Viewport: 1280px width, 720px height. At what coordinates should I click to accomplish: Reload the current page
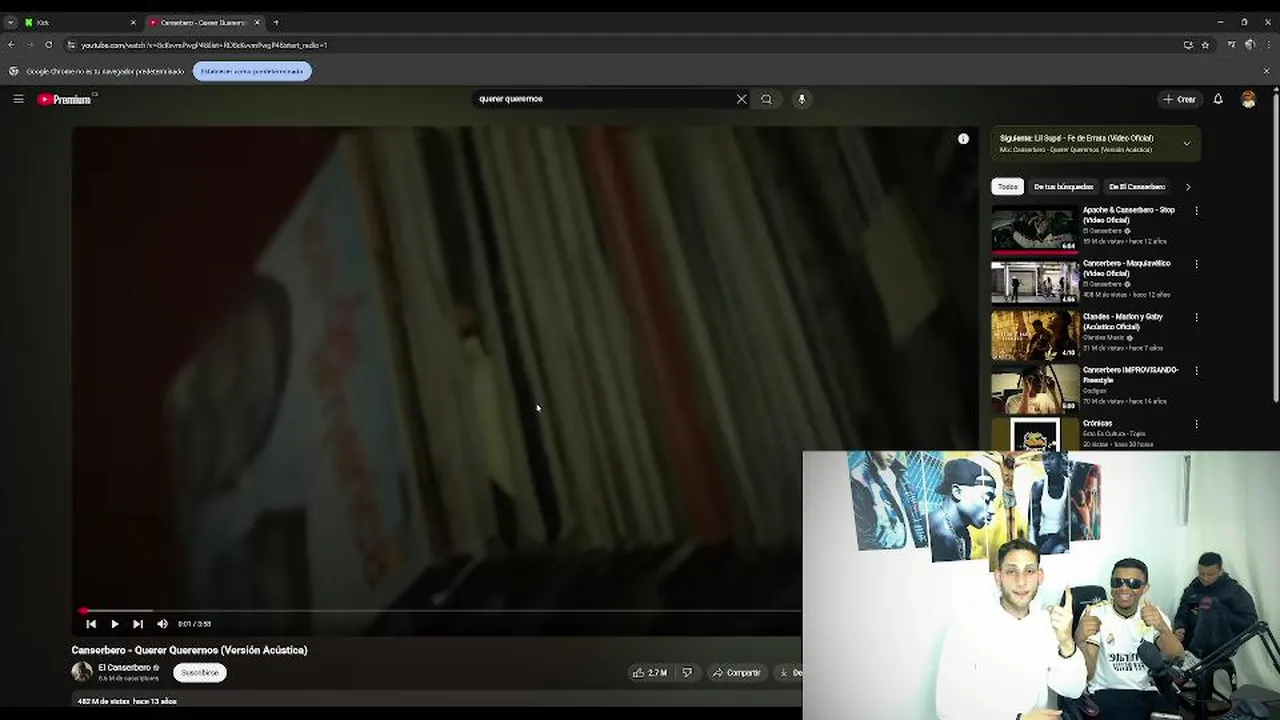tap(48, 45)
